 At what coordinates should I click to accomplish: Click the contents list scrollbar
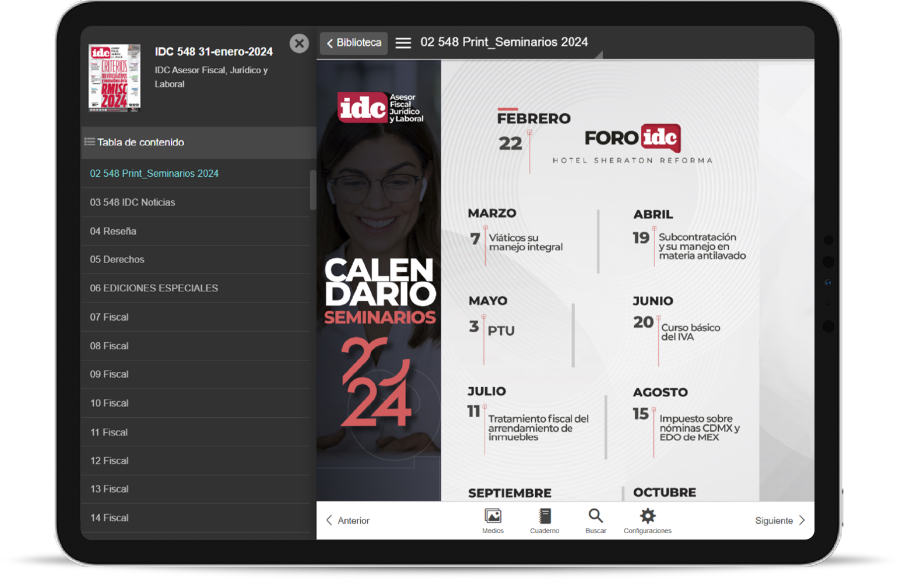point(313,190)
